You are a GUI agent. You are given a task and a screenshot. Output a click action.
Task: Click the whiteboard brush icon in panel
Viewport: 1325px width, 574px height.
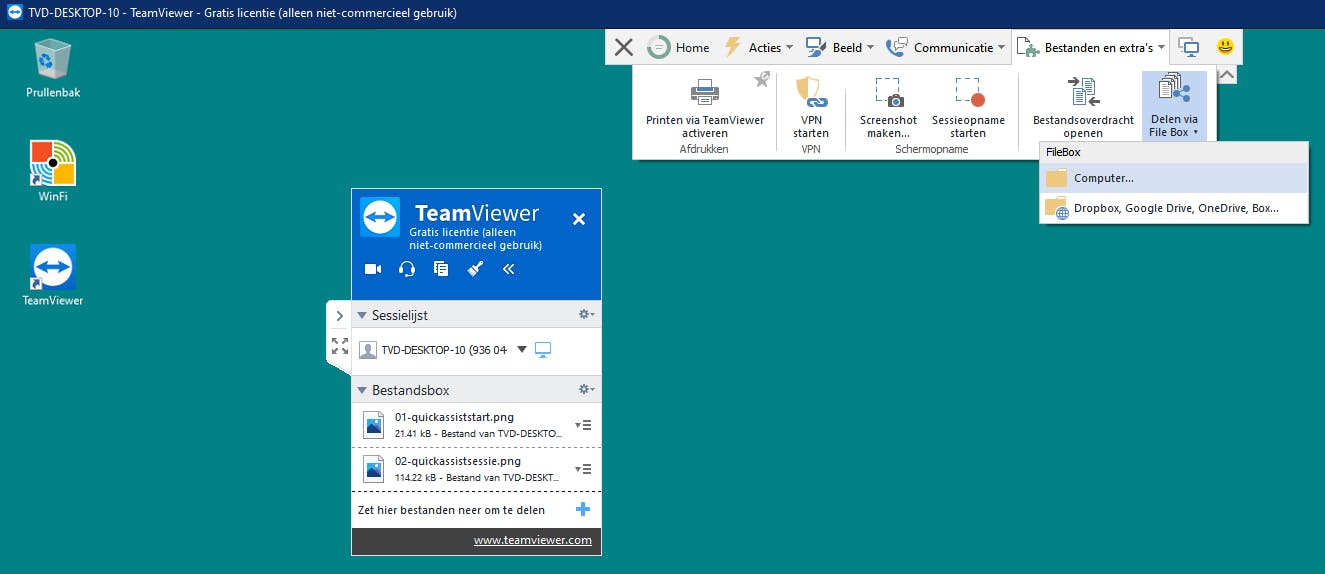pyautogui.click(x=476, y=268)
